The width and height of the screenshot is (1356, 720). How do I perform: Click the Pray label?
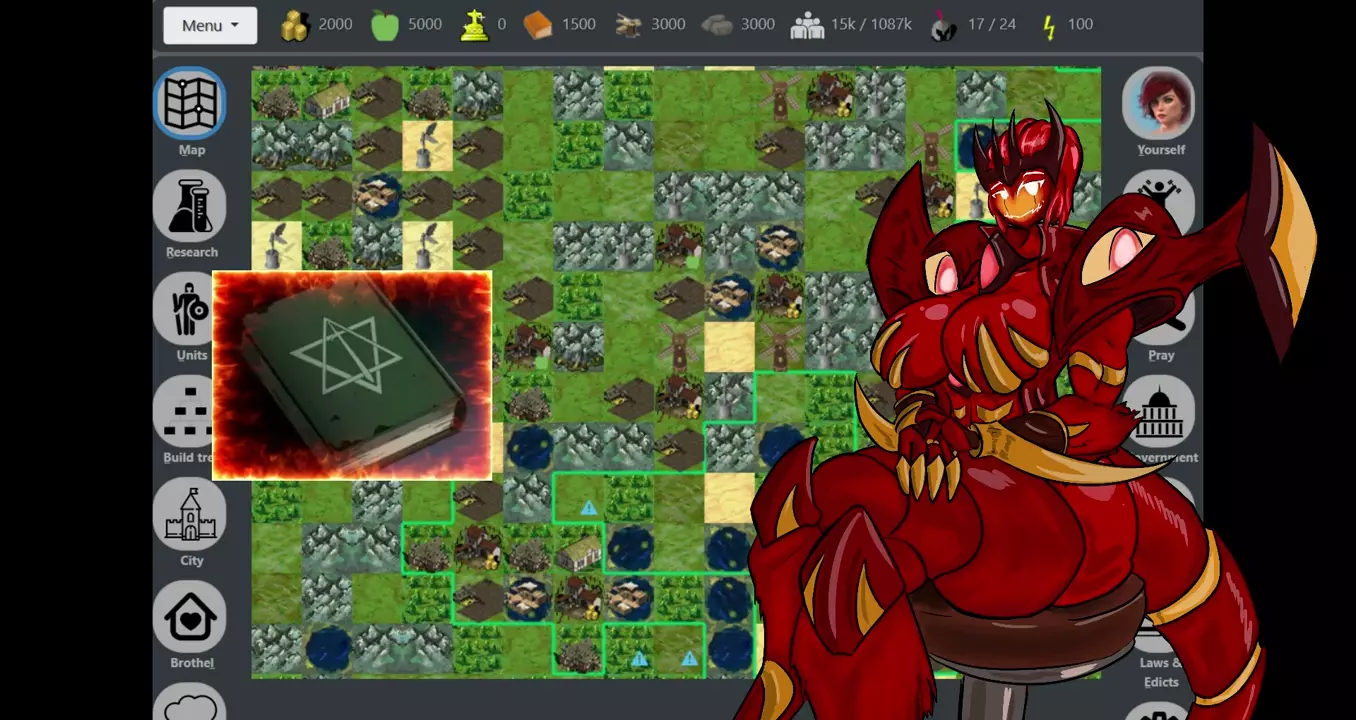point(1161,355)
